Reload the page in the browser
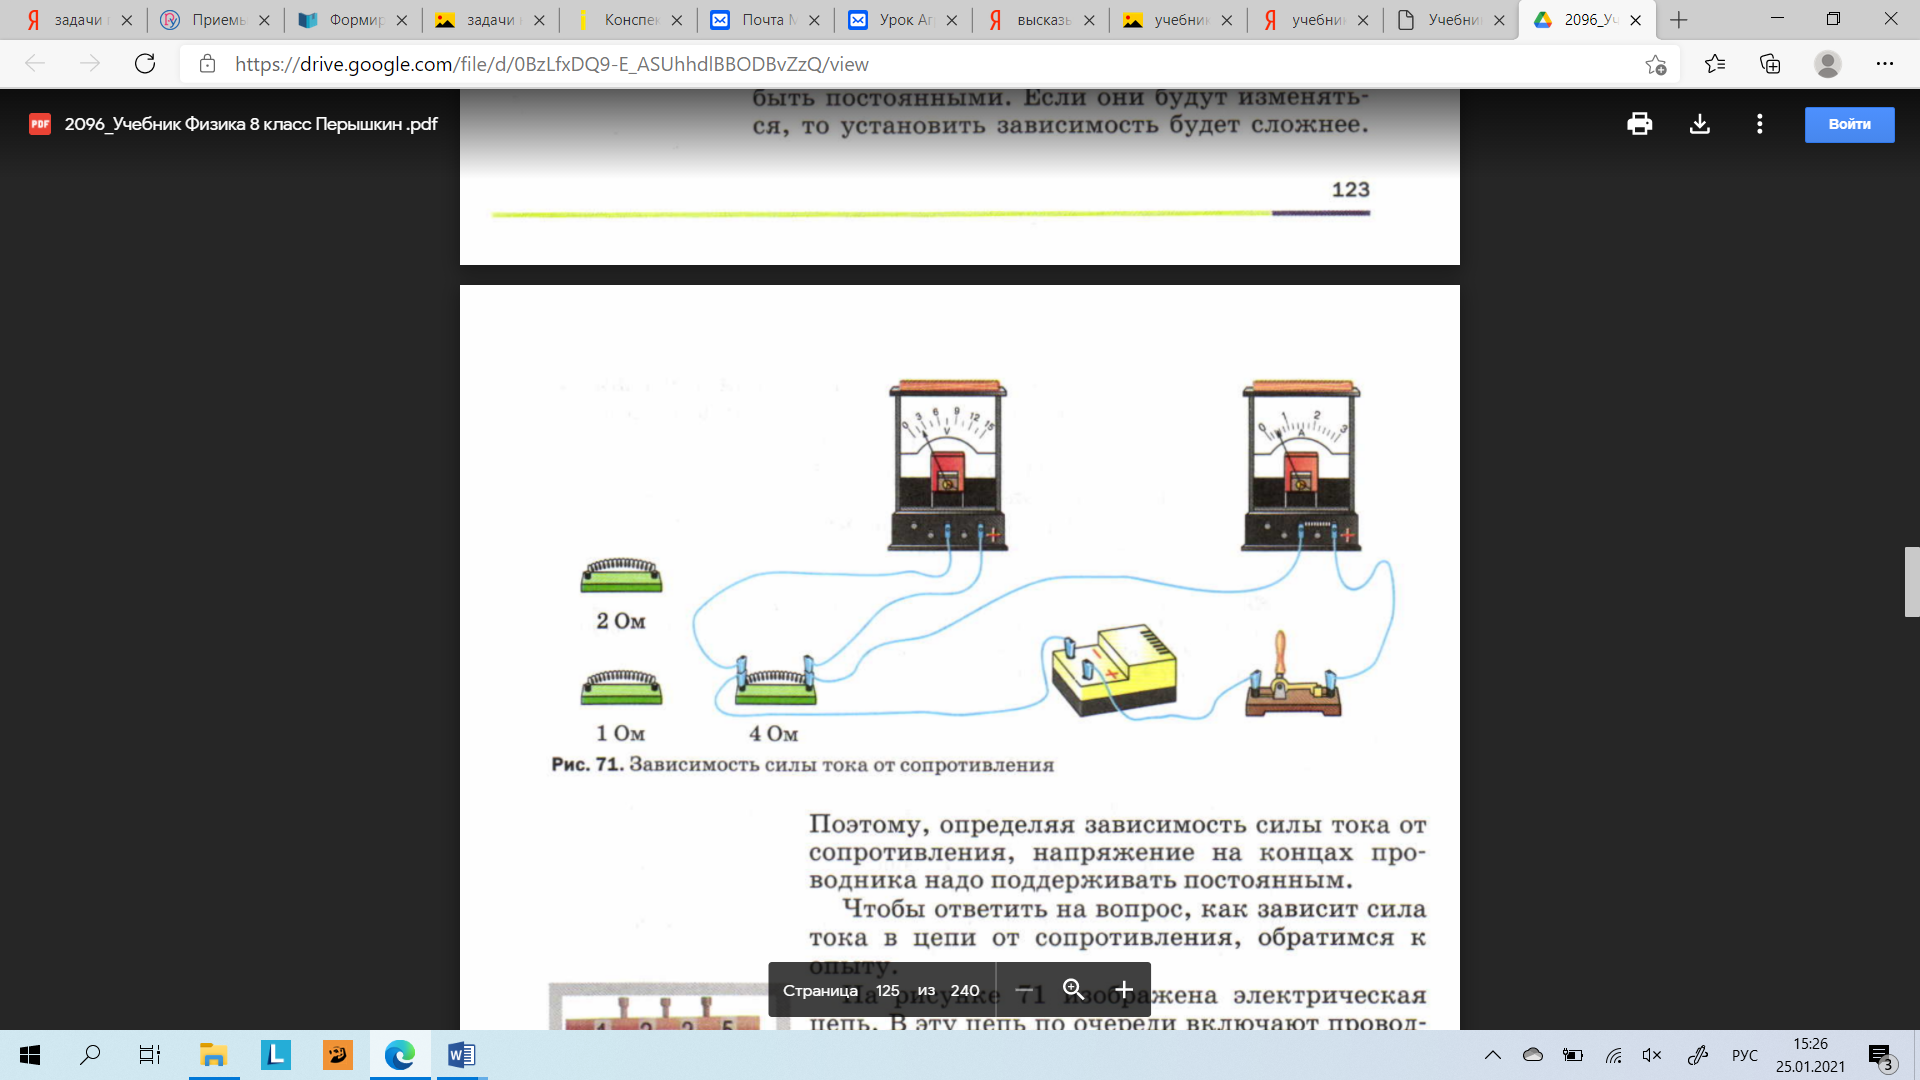1920x1080 pixels. pos(145,64)
